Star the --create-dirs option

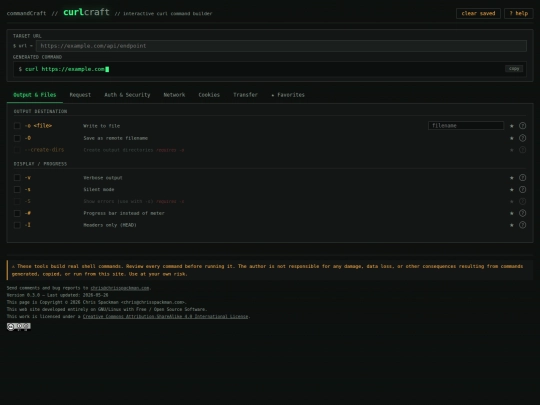pyautogui.click(x=511, y=150)
